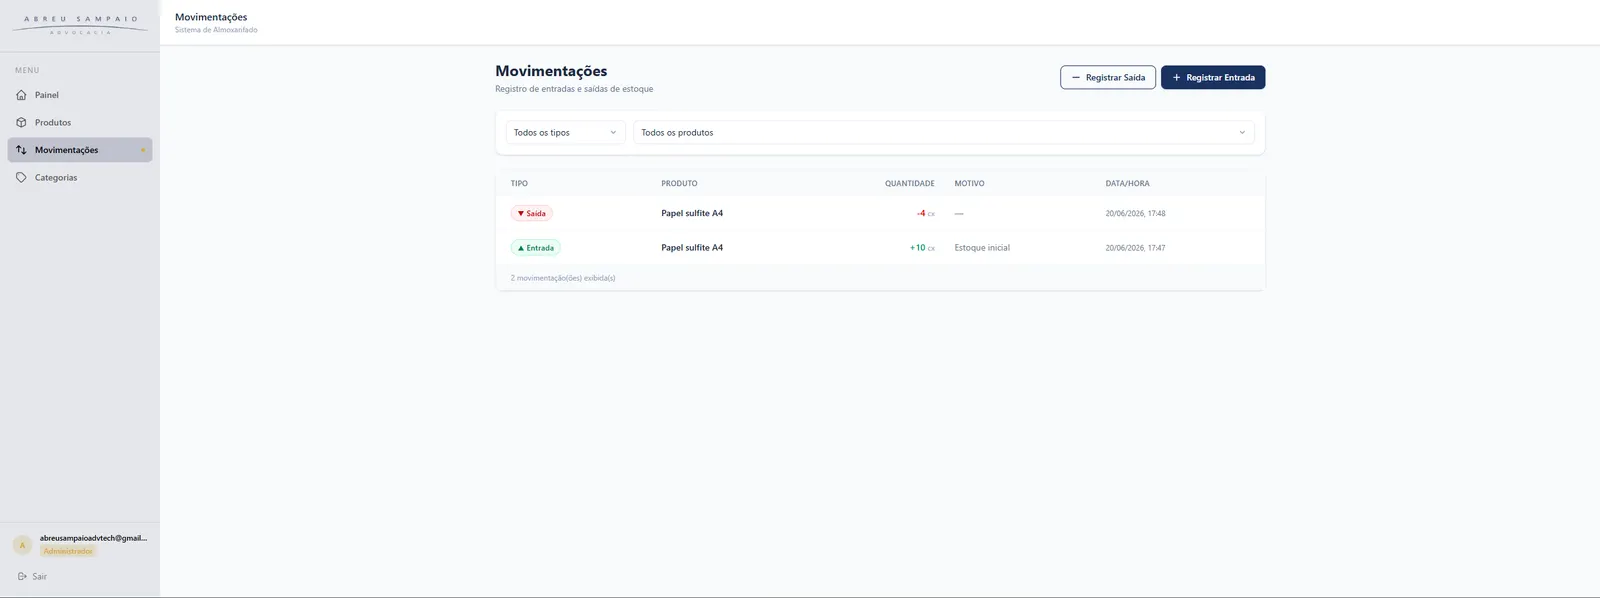Click the 20/06/2026, 17:48 timestamp
Image resolution: width=1600 pixels, height=598 pixels.
click(x=1135, y=213)
